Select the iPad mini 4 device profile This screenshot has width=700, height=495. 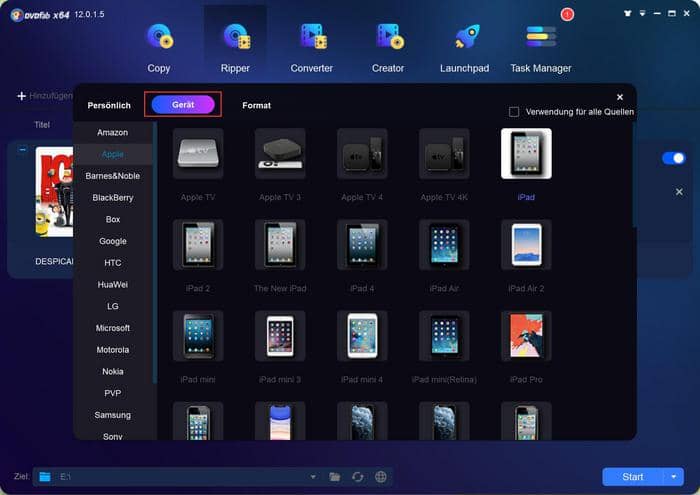click(362, 336)
